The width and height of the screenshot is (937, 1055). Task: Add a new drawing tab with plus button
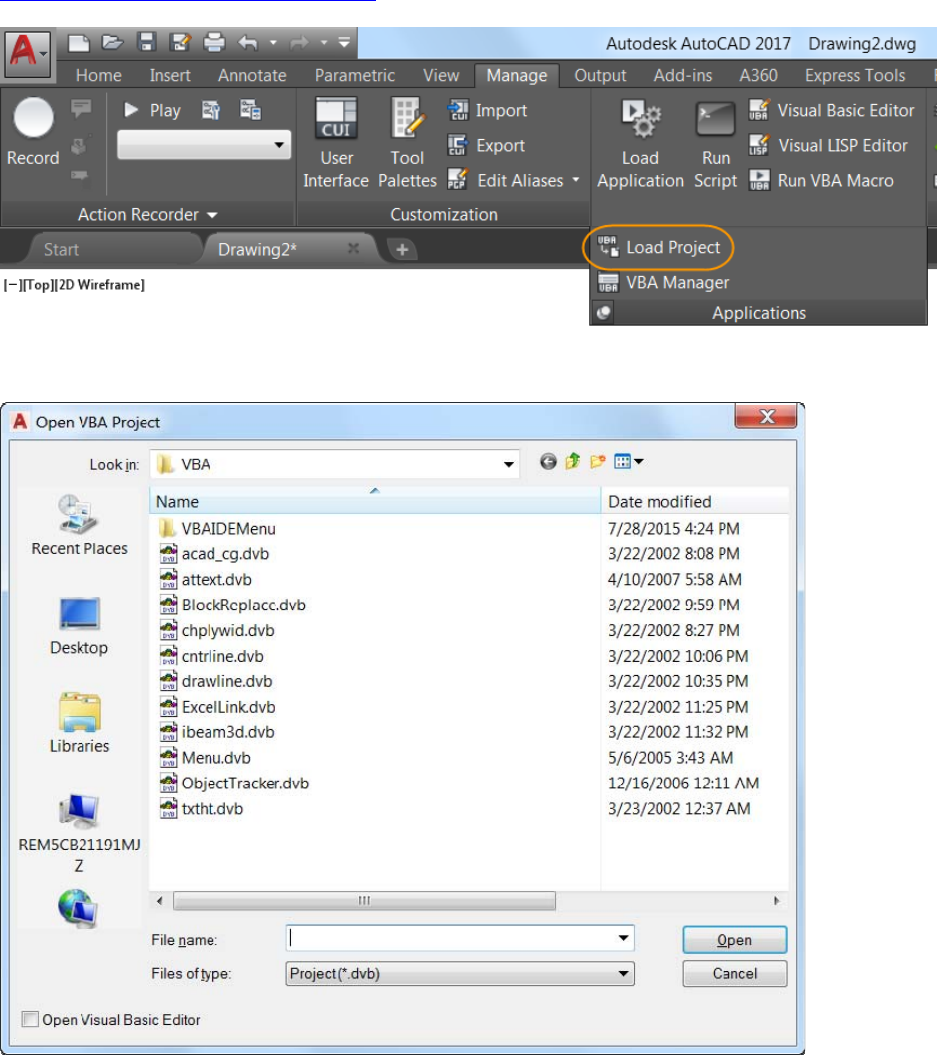tap(402, 250)
